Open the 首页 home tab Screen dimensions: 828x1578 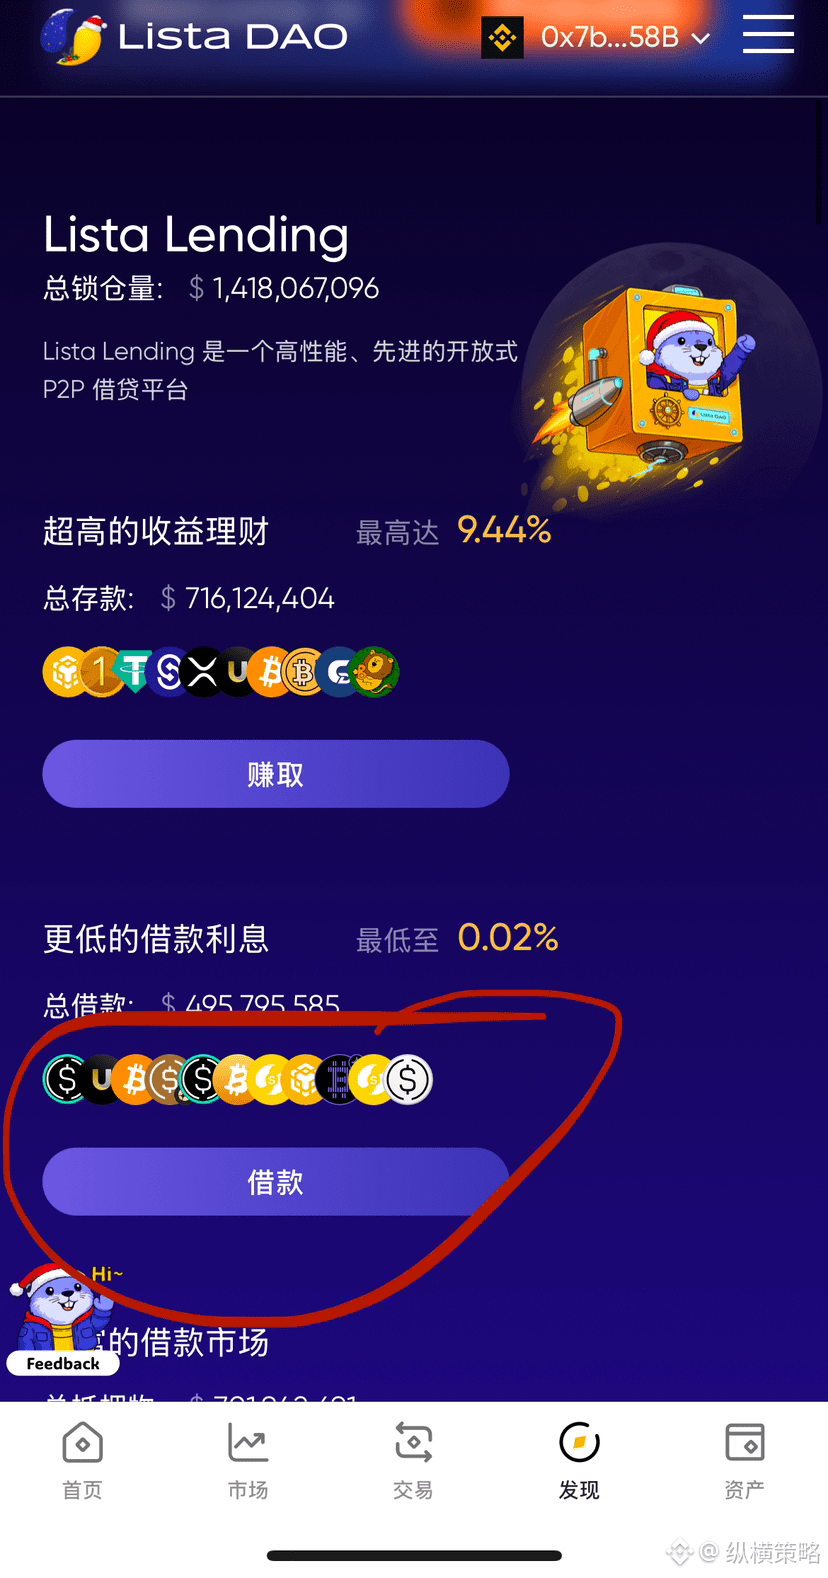click(82, 1461)
